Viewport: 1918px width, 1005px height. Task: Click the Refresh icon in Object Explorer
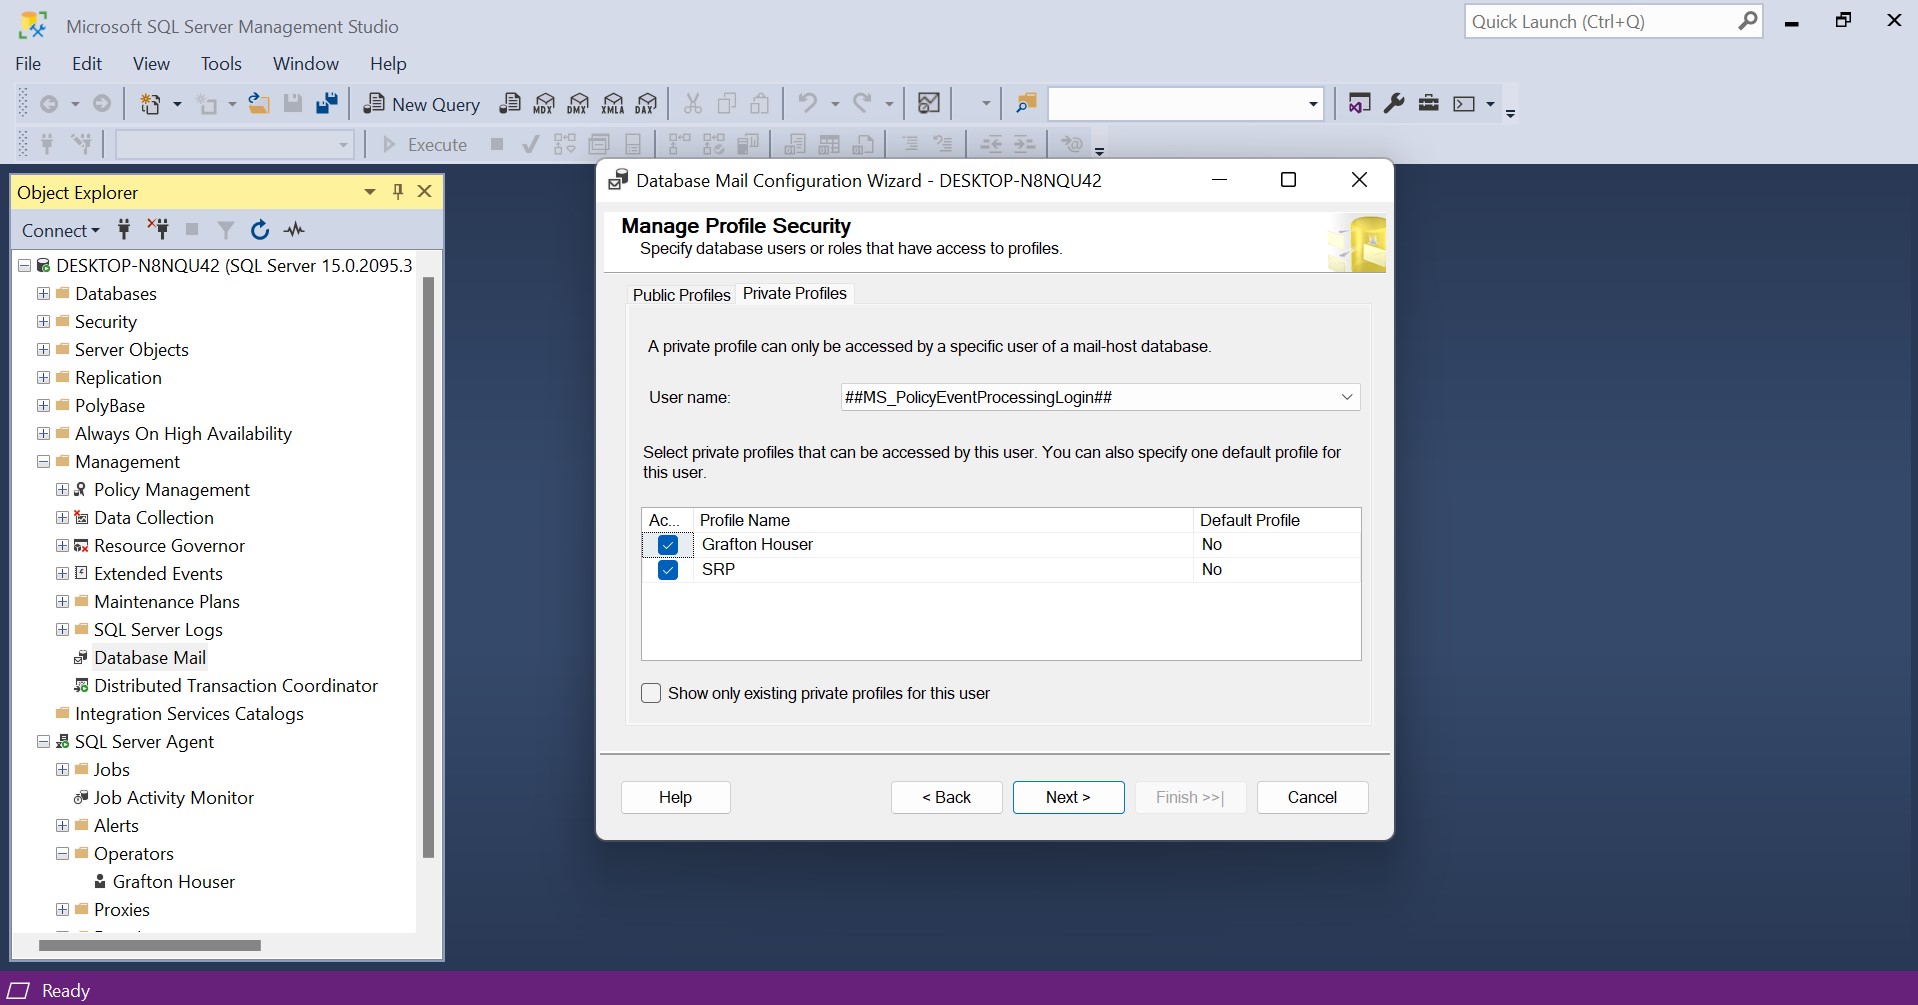point(260,230)
